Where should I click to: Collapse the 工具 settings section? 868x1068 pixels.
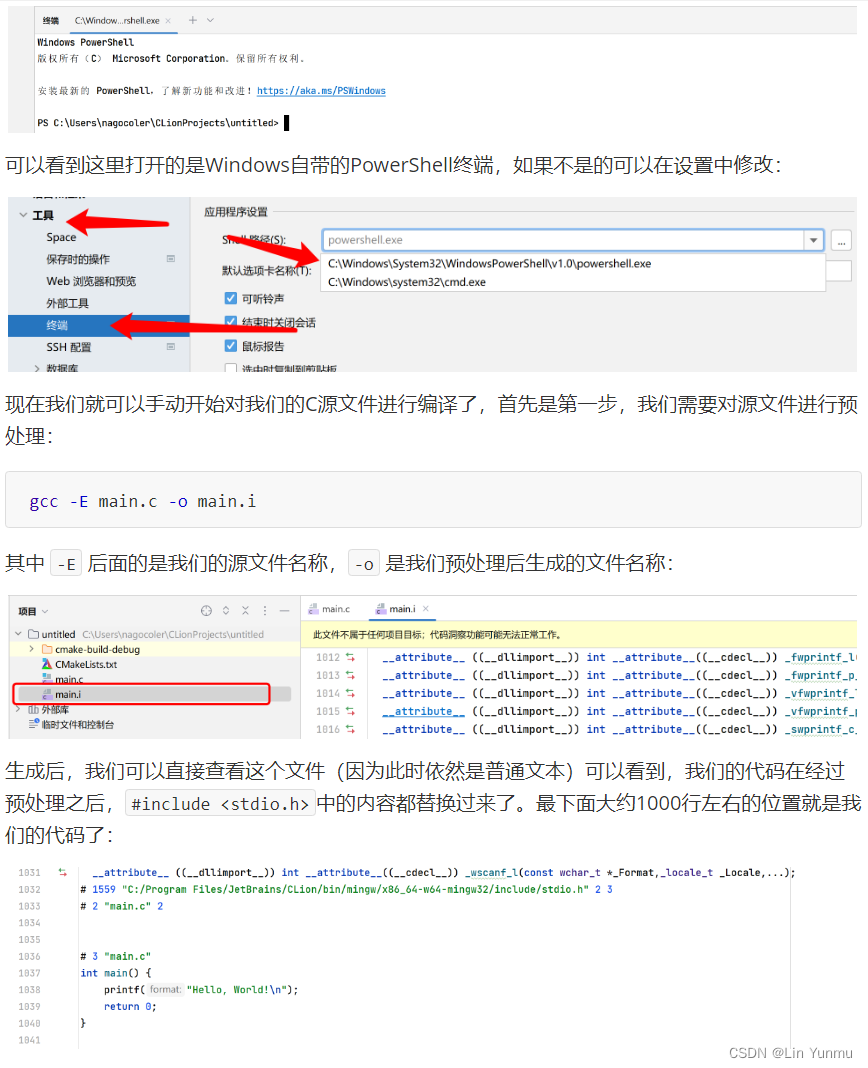point(23,215)
